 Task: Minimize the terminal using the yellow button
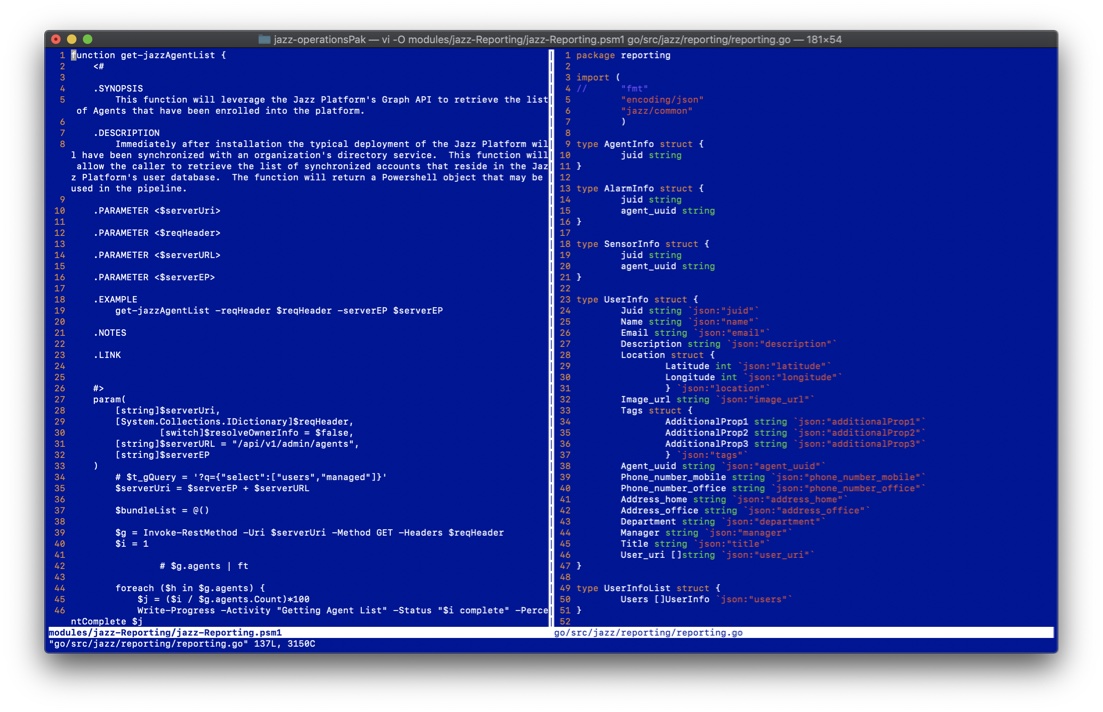(72, 39)
